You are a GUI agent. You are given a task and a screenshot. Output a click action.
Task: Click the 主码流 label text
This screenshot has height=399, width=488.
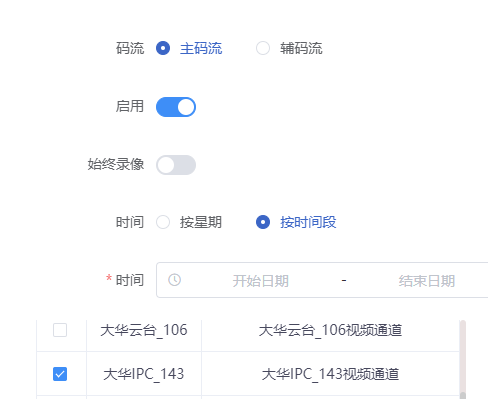[201, 48]
